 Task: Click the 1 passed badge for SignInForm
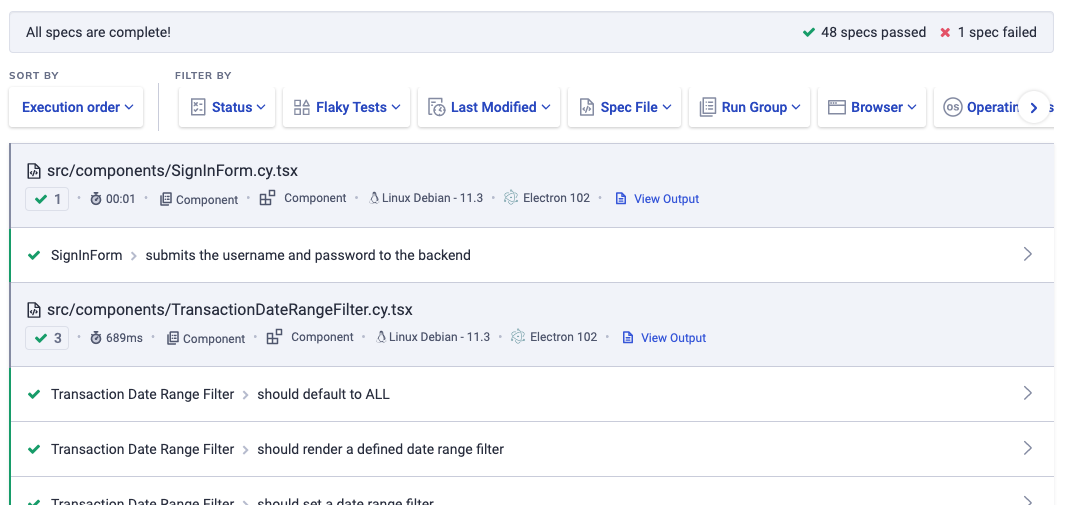(x=47, y=199)
